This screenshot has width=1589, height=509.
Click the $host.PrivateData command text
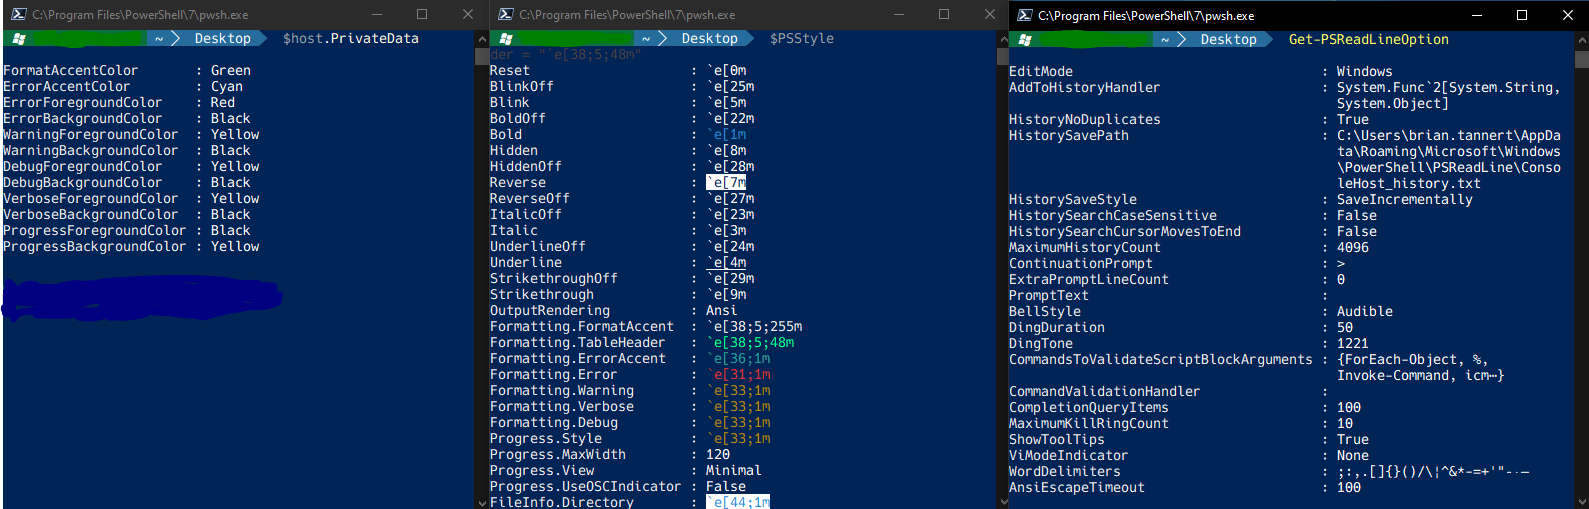click(x=351, y=39)
